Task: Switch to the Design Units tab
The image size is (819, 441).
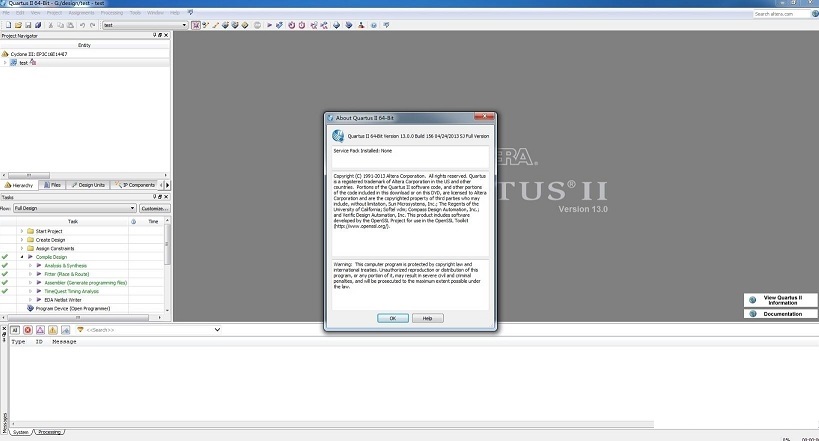Action: point(88,185)
